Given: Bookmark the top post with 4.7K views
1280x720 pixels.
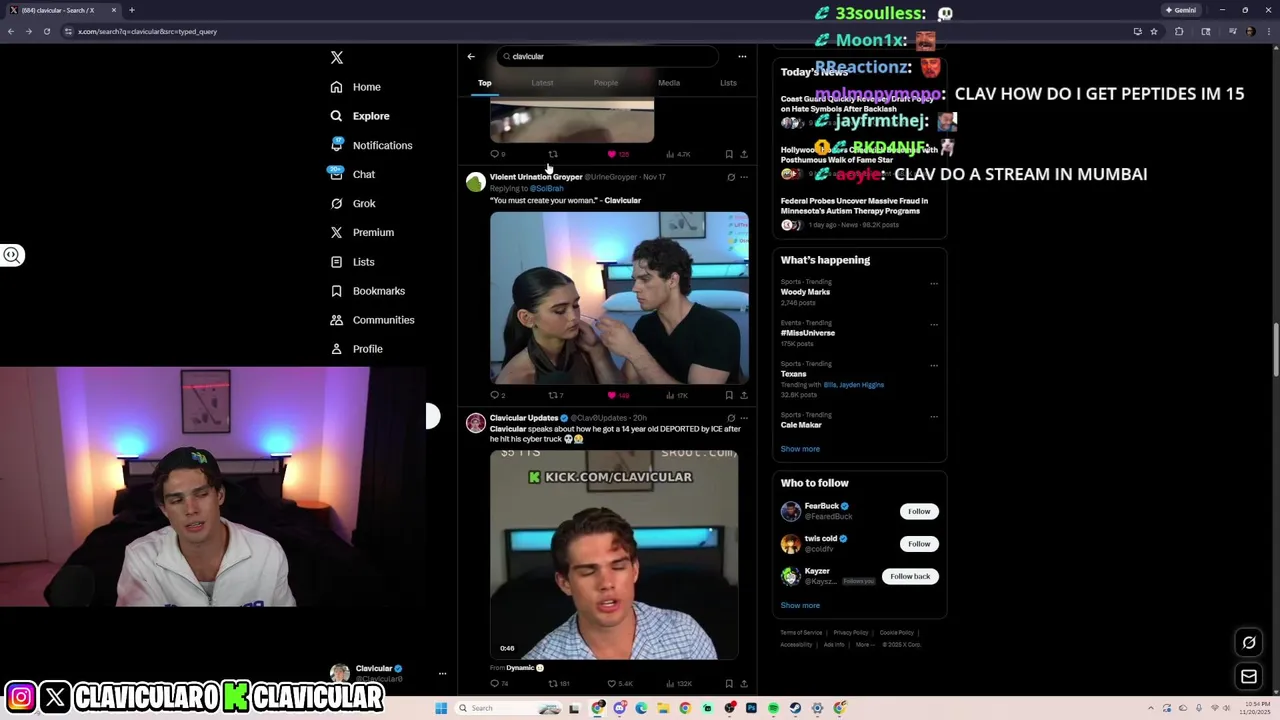Looking at the screenshot, I should pos(729,154).
